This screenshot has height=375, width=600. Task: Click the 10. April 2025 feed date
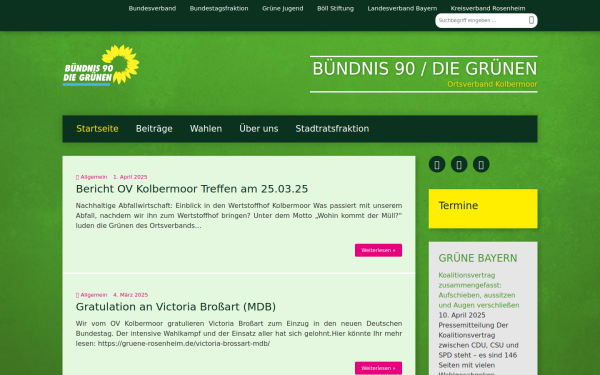click(462, 315)
